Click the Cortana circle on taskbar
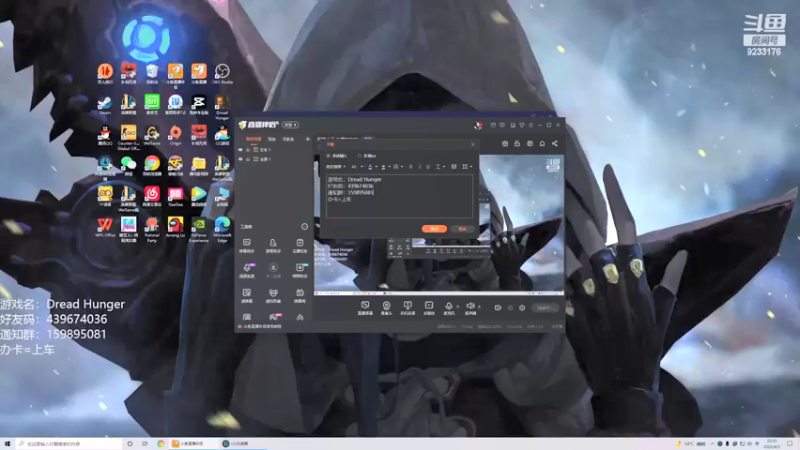Screen dimensions: 800x450 130,444
